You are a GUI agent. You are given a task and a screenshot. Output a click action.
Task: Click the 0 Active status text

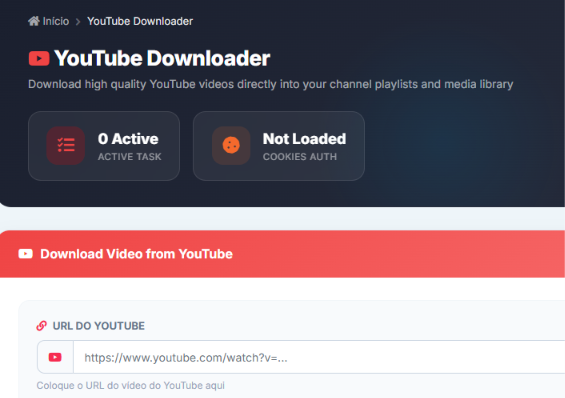click(128, 139)
